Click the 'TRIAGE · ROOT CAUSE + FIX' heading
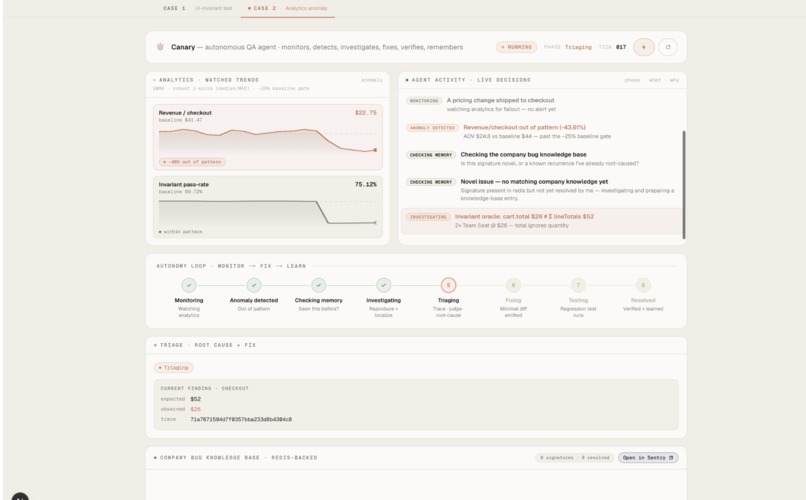806x500 pixels. pos(208,345)
